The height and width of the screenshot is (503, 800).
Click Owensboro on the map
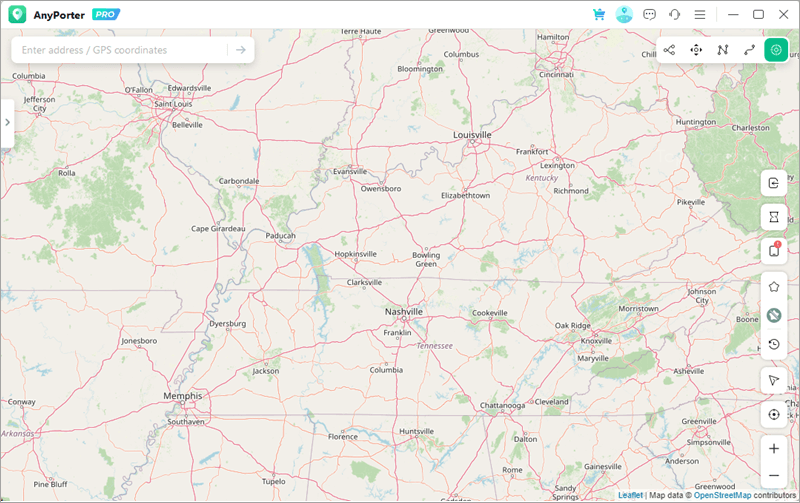pyautogui.click(x=381, y=189)
